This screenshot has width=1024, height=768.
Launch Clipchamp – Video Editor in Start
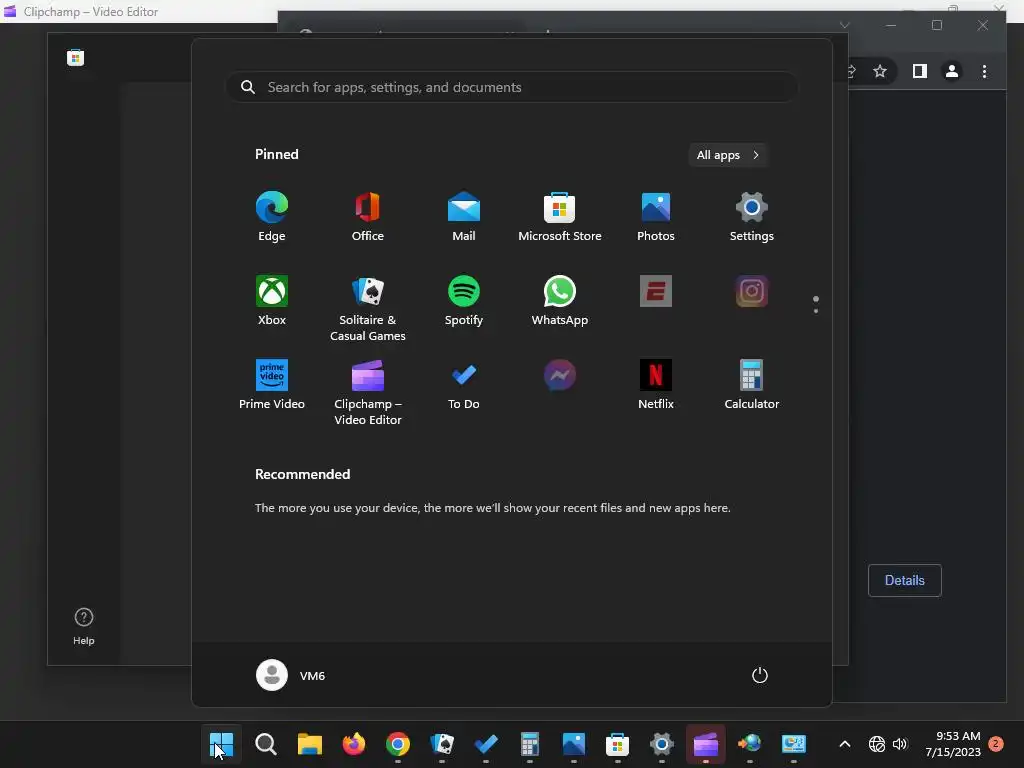(x=368, y=392)
